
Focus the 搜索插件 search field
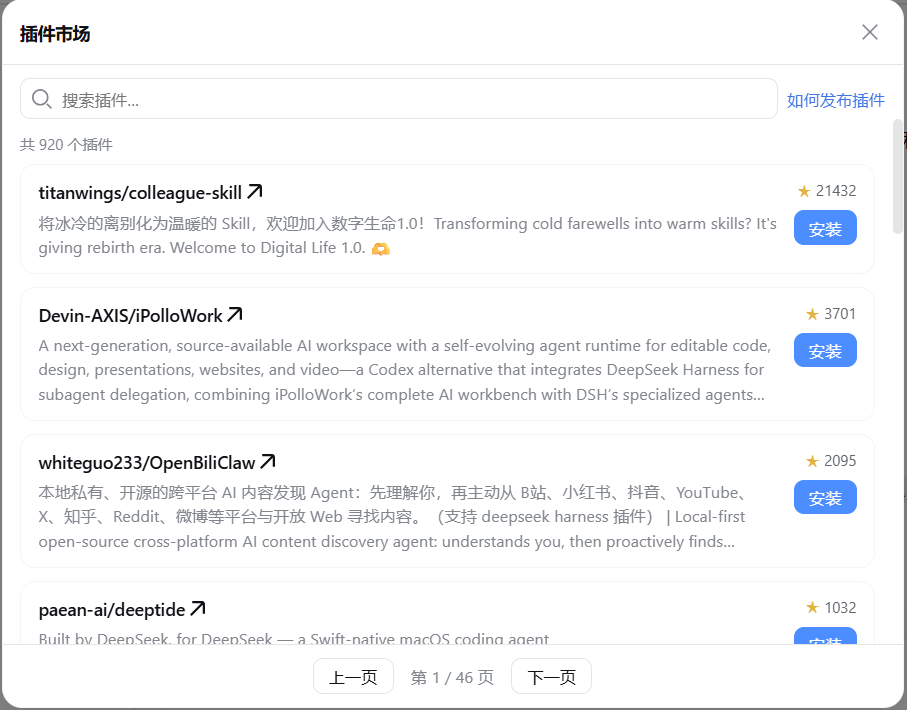[x=399, y=99]
